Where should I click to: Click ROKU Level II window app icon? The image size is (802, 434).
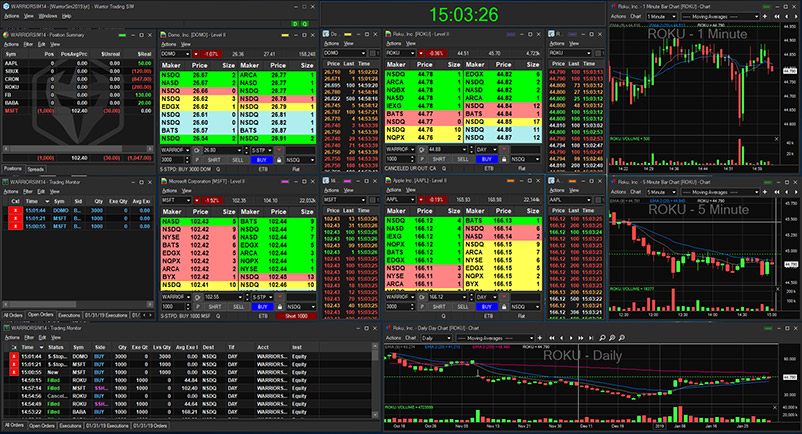point(389,34)
